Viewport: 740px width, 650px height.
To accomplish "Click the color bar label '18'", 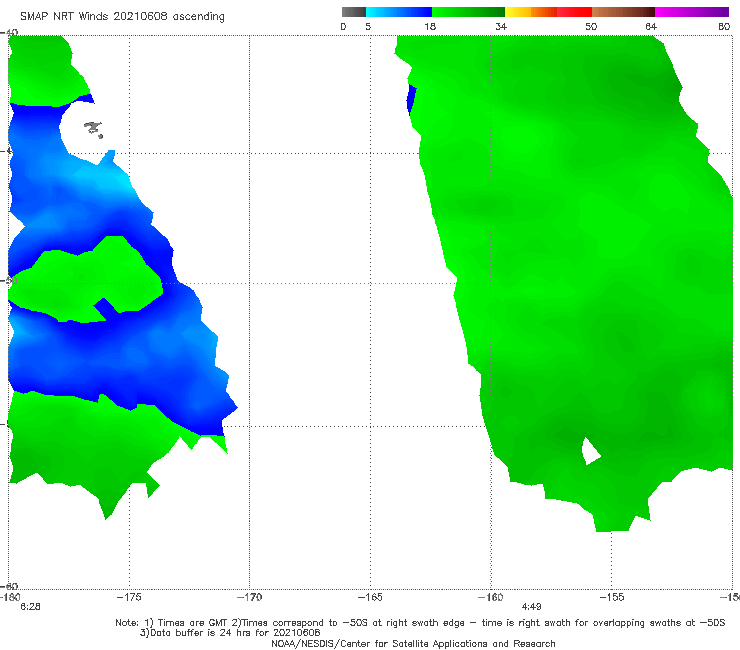I will coord(430,26).
